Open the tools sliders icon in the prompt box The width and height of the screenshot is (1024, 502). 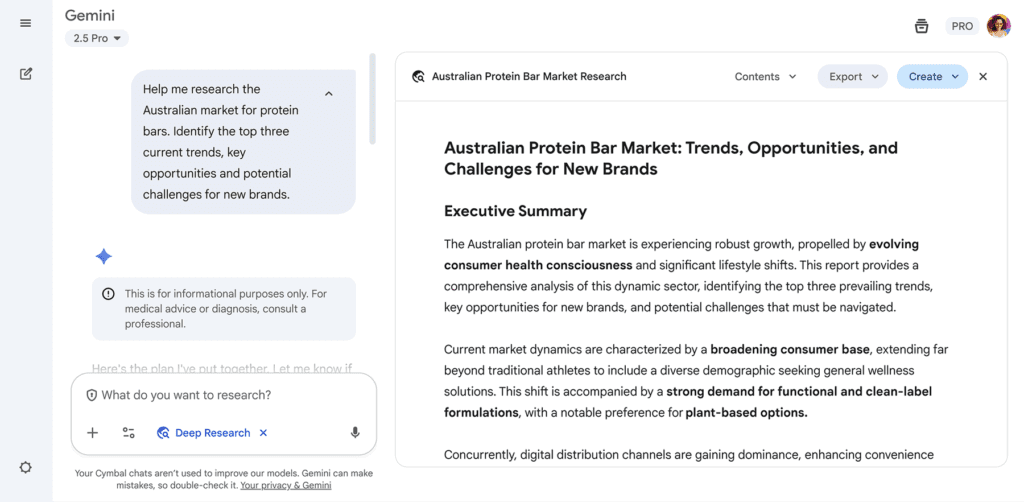click(x=129, y=433)
